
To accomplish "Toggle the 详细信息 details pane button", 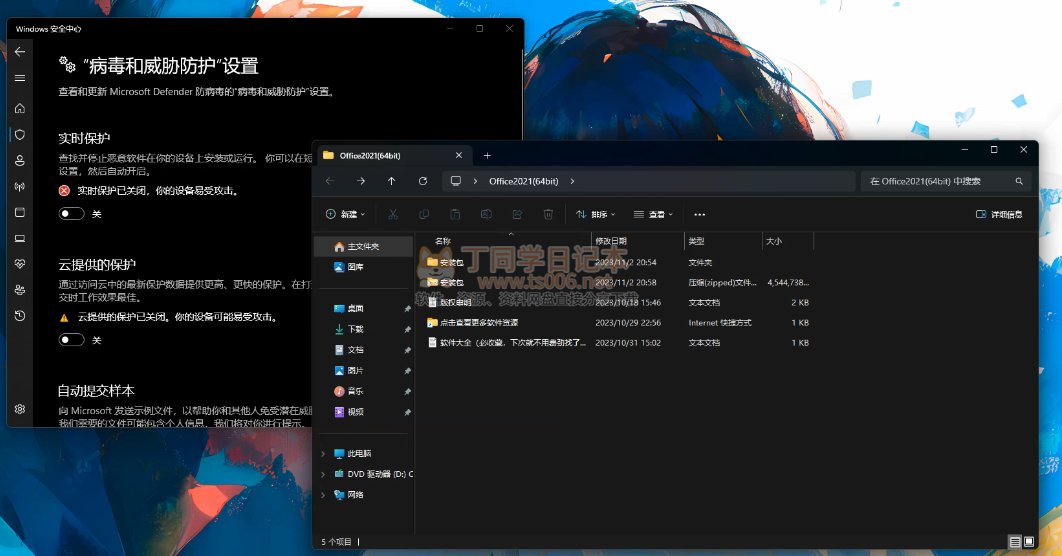I will 999,214.
